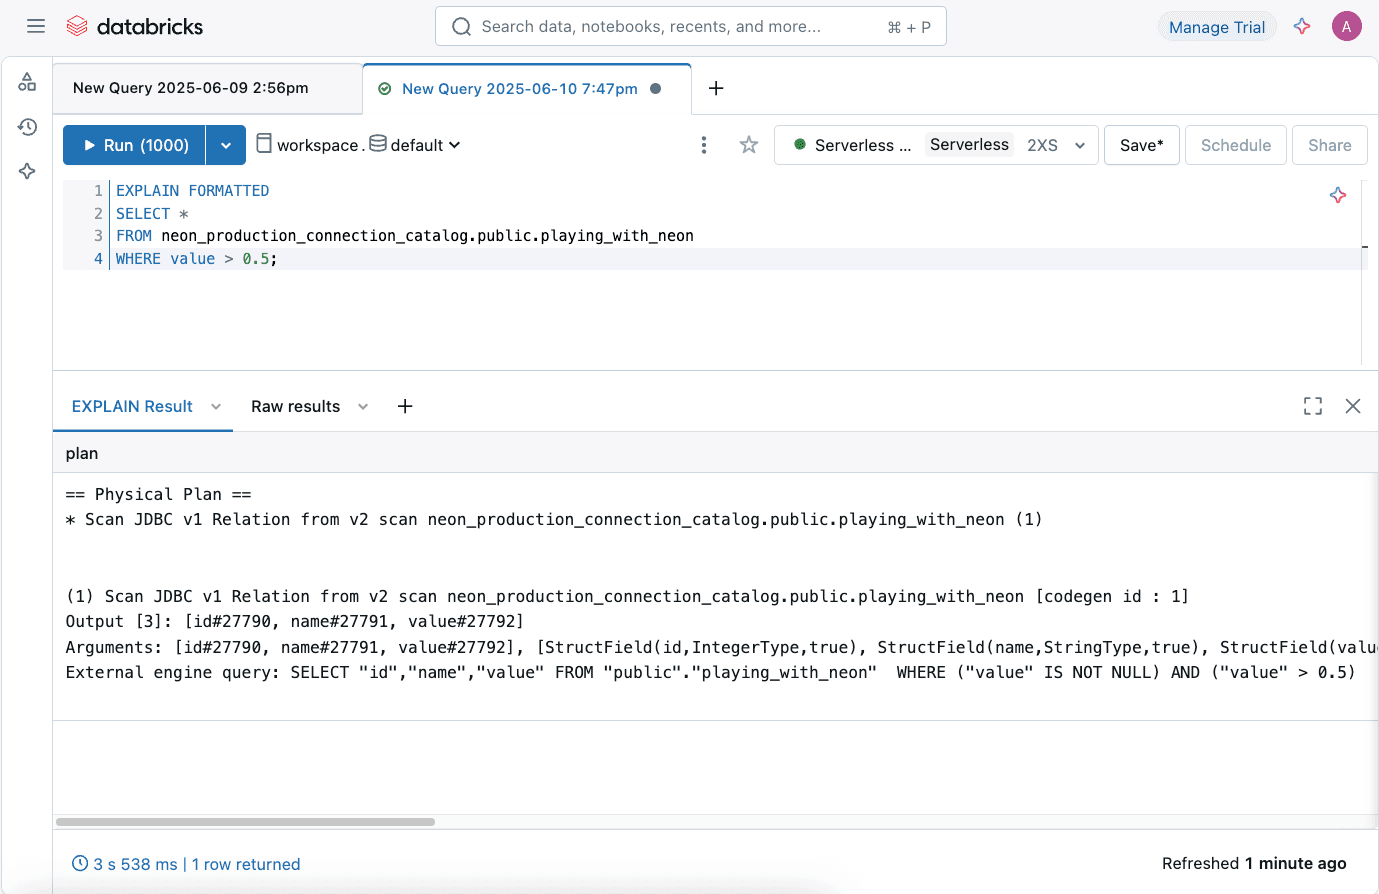
Task: Click the search data input field
Action: [690, 26]
